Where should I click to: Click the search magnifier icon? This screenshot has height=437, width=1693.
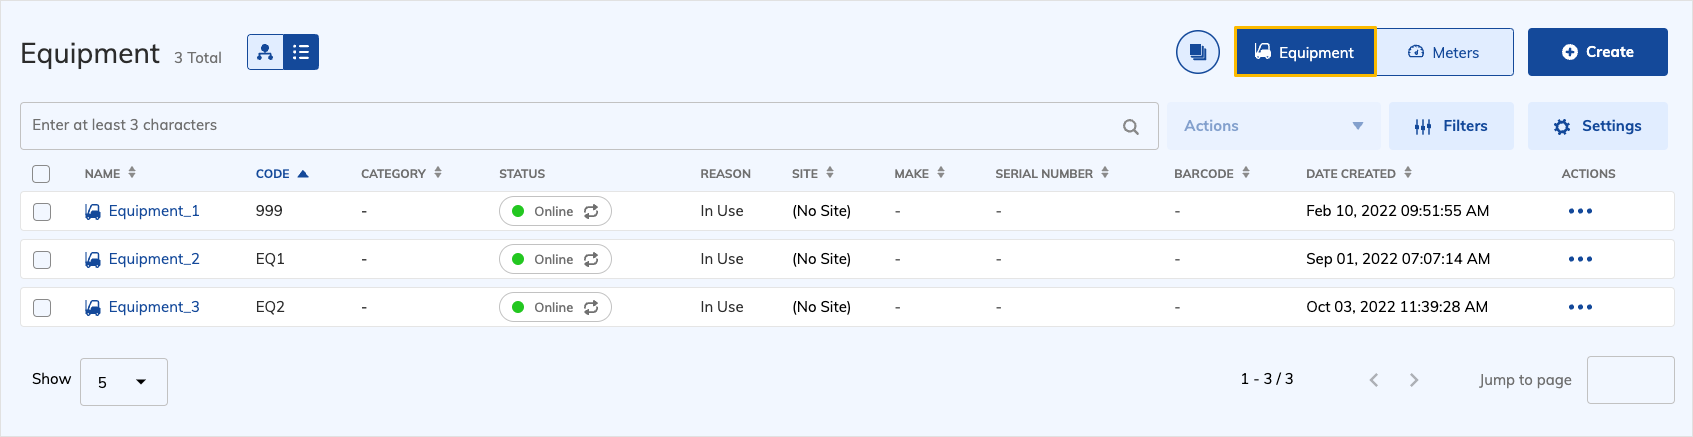coord(1131,127)
